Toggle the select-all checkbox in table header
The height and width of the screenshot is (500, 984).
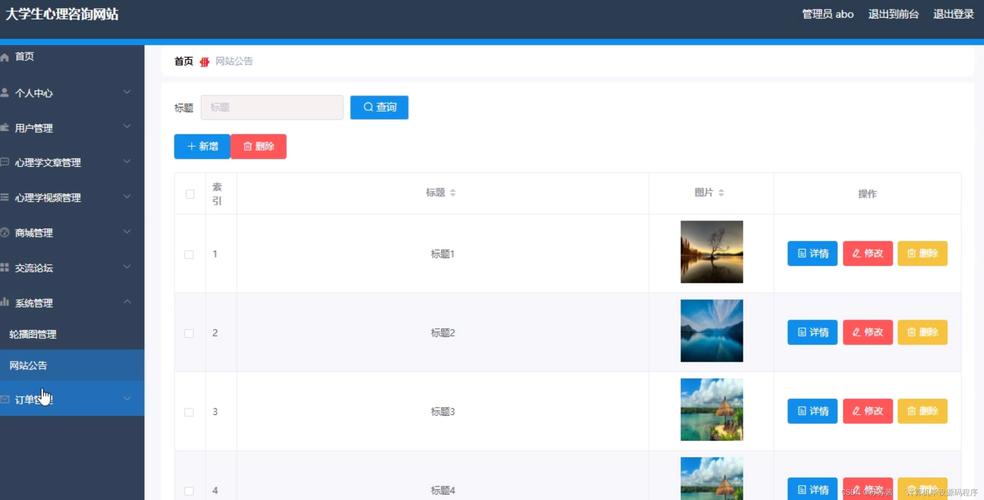190,194
